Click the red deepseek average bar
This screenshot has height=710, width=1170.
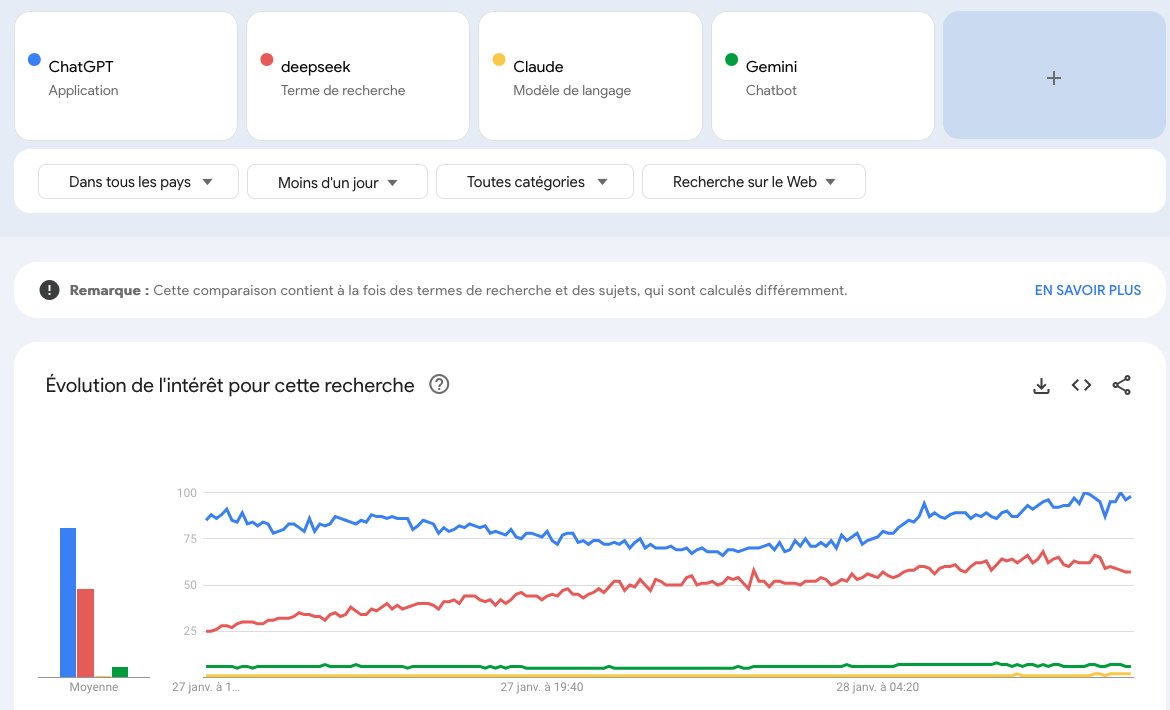(85, 633)
